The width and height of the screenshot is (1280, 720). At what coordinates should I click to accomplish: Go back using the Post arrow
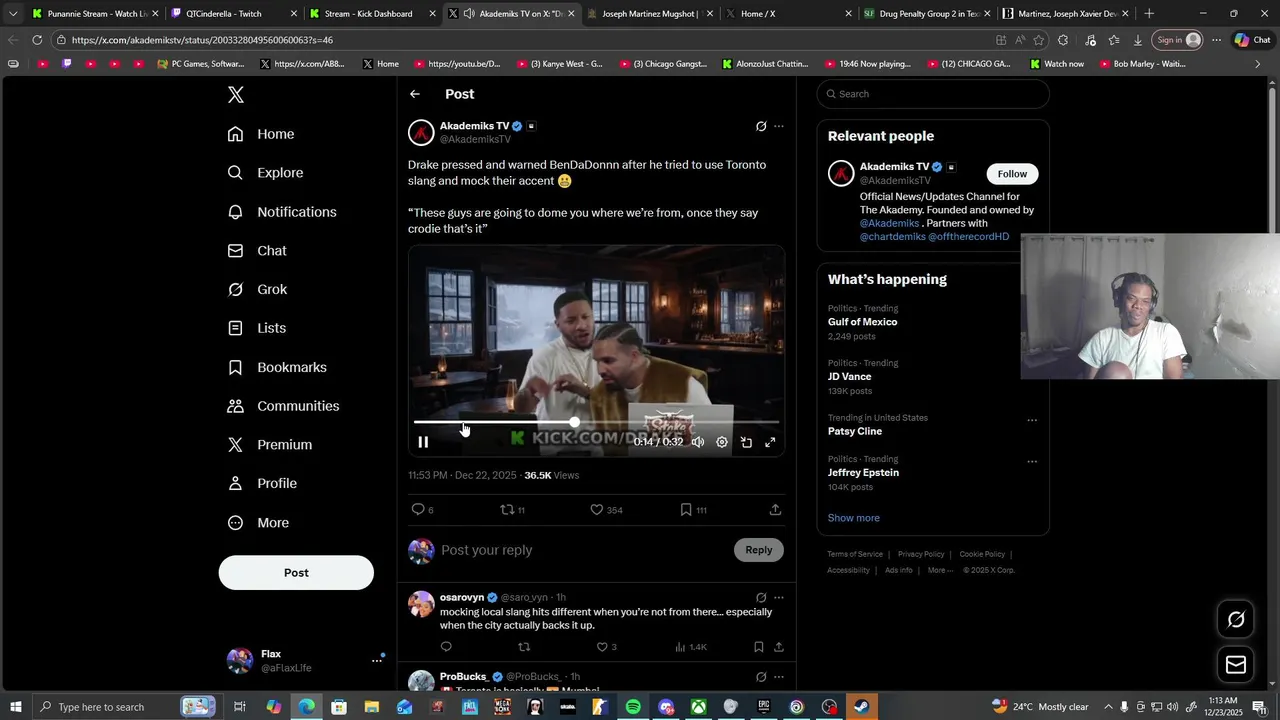(415, 94)
